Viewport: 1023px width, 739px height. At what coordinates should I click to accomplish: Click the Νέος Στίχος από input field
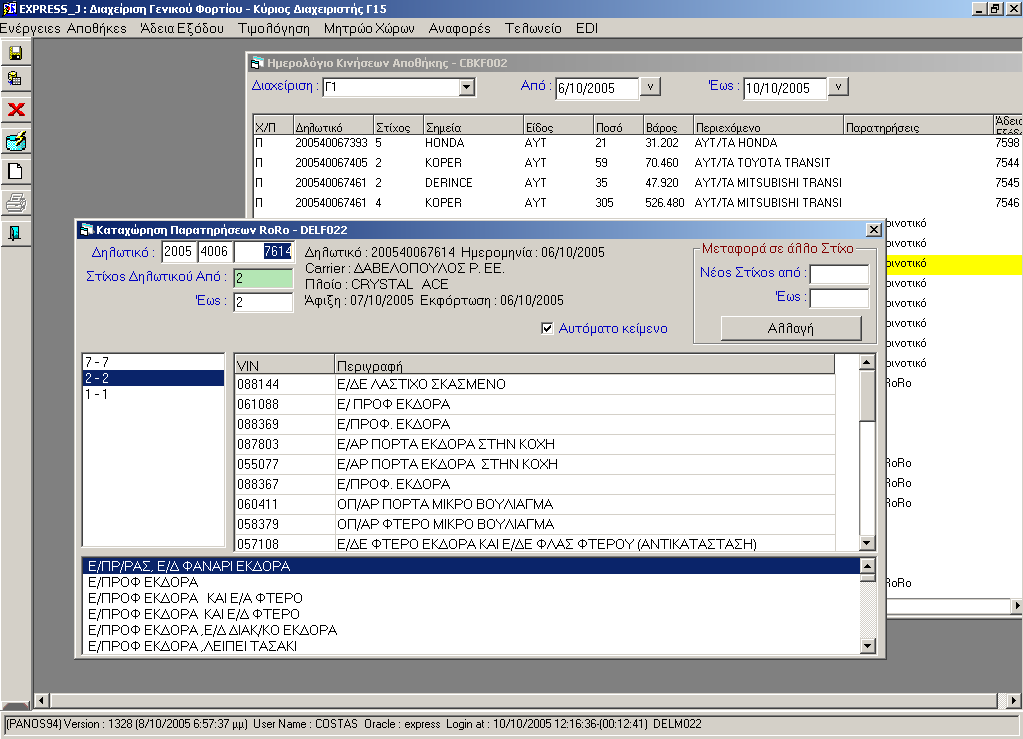click(x=839, y=274)
